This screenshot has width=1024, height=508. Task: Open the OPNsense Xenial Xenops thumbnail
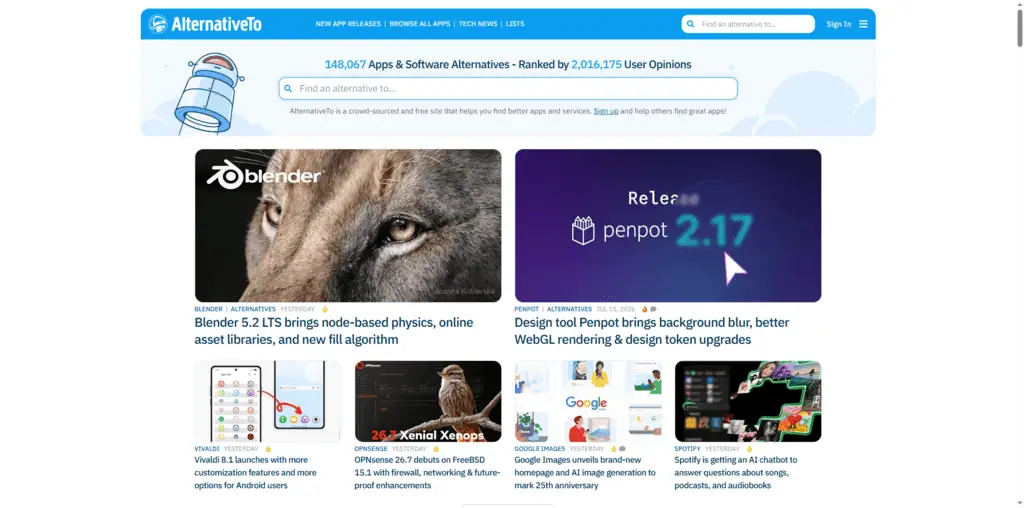point(428,402)
